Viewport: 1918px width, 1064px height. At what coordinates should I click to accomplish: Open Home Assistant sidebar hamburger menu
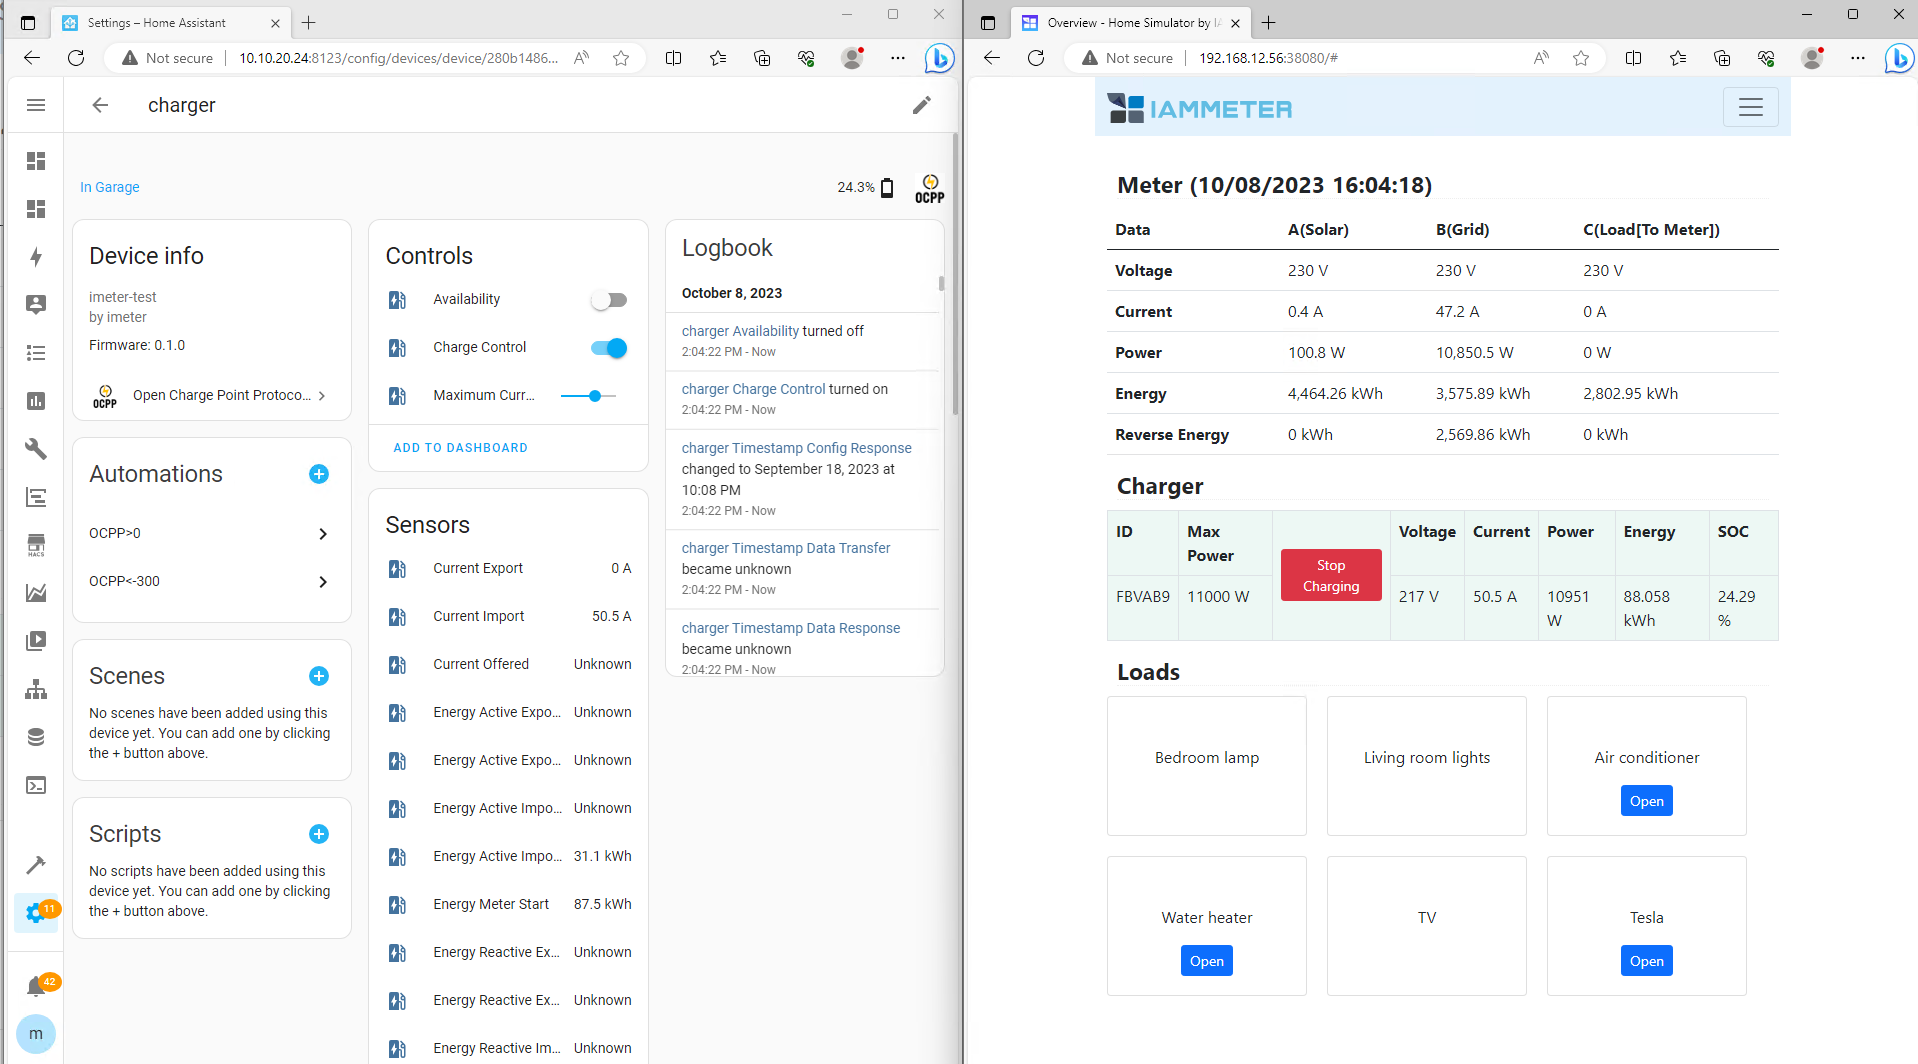[36, 105]
